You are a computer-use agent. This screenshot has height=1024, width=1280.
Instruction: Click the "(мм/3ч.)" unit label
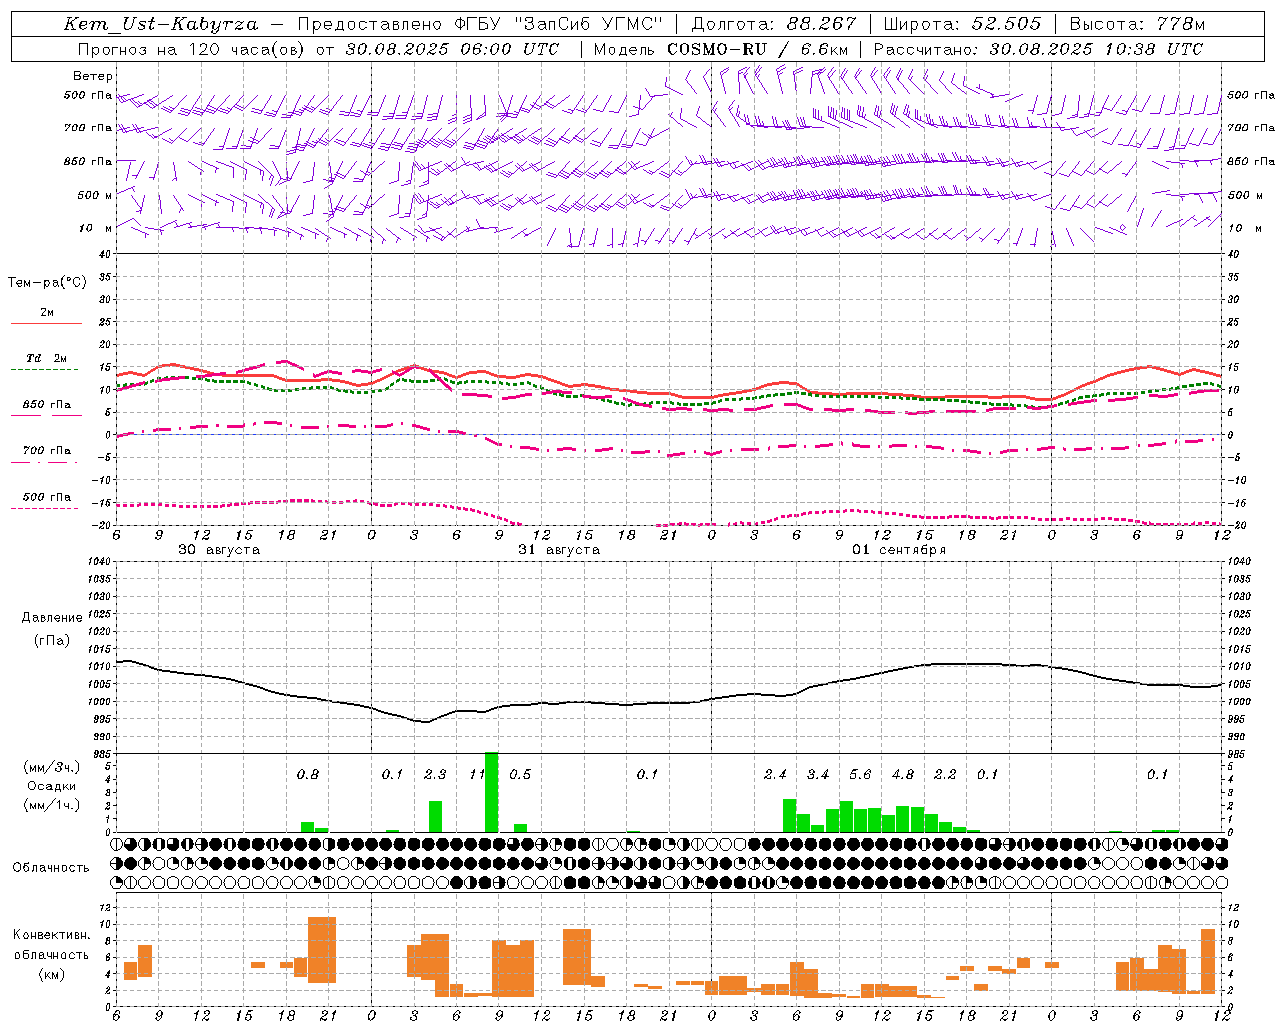(x=52, y=767)
